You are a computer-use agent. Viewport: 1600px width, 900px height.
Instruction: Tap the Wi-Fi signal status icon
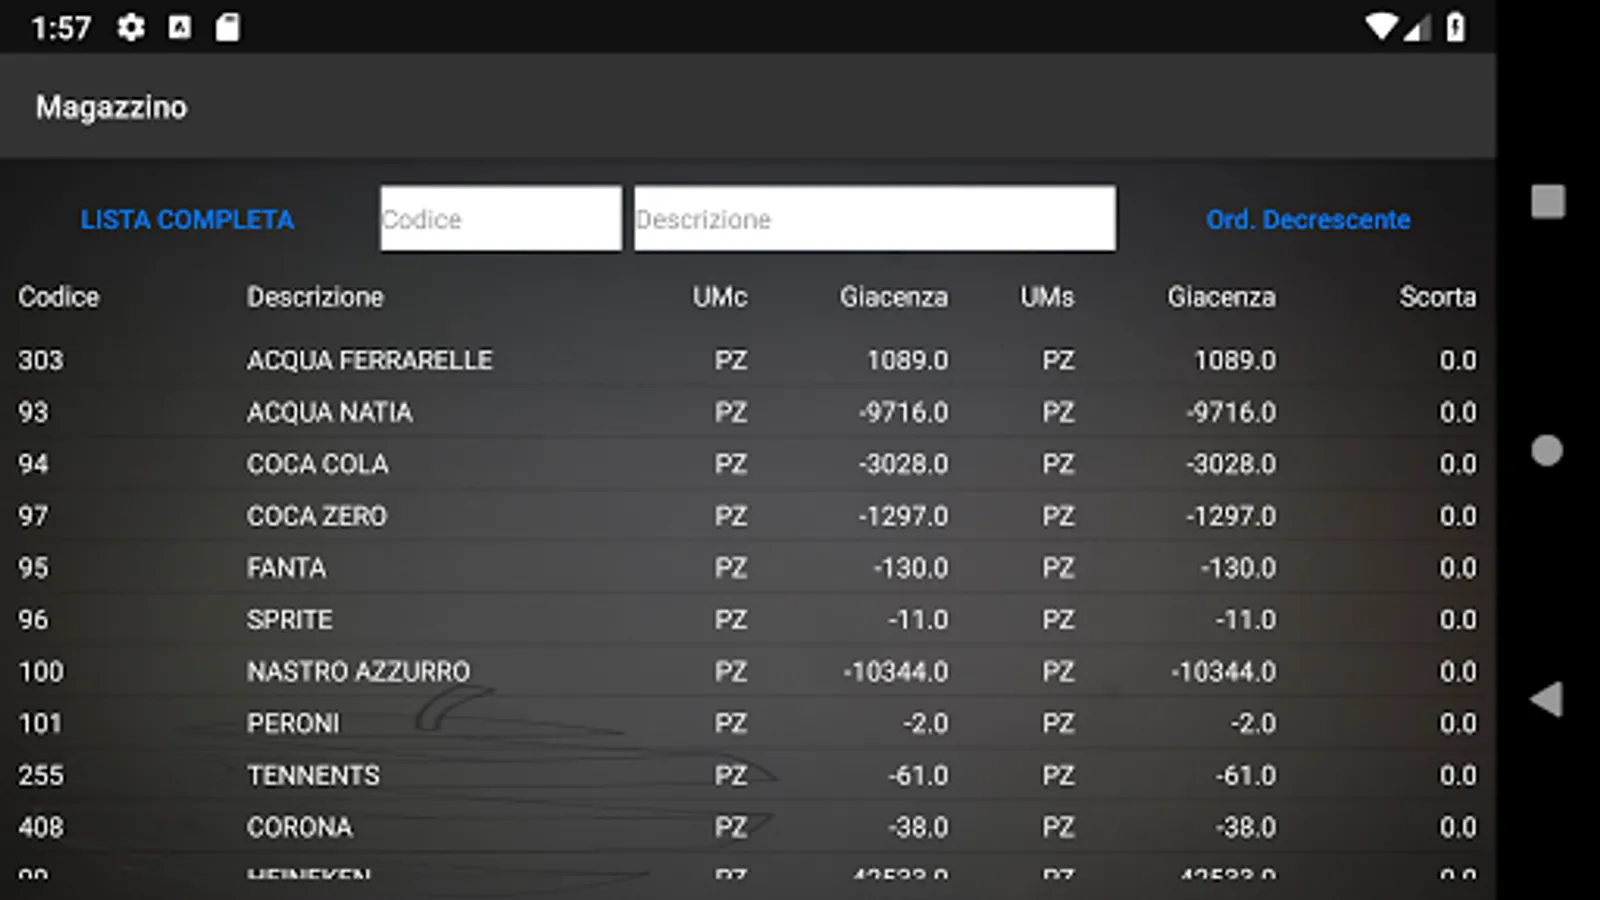(x=1381, y=27)
